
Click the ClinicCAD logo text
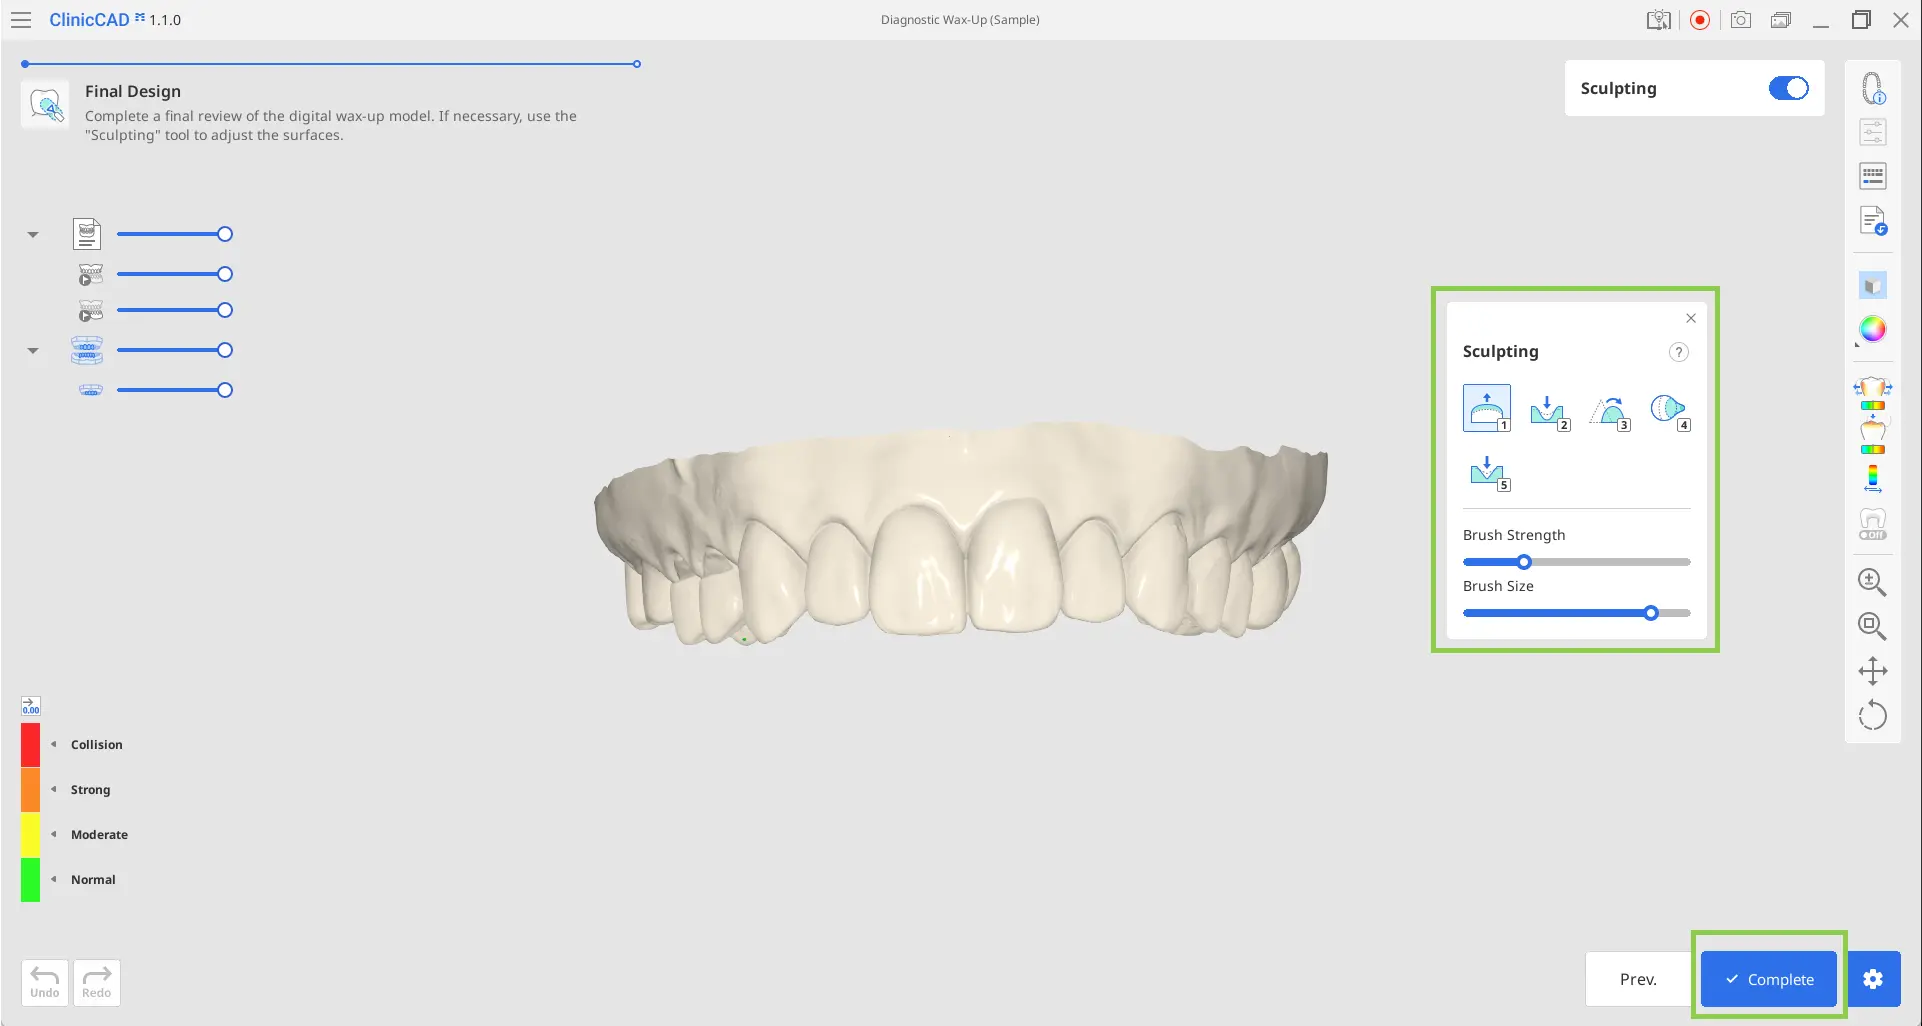pyautogui.click(x=89, y=20)
